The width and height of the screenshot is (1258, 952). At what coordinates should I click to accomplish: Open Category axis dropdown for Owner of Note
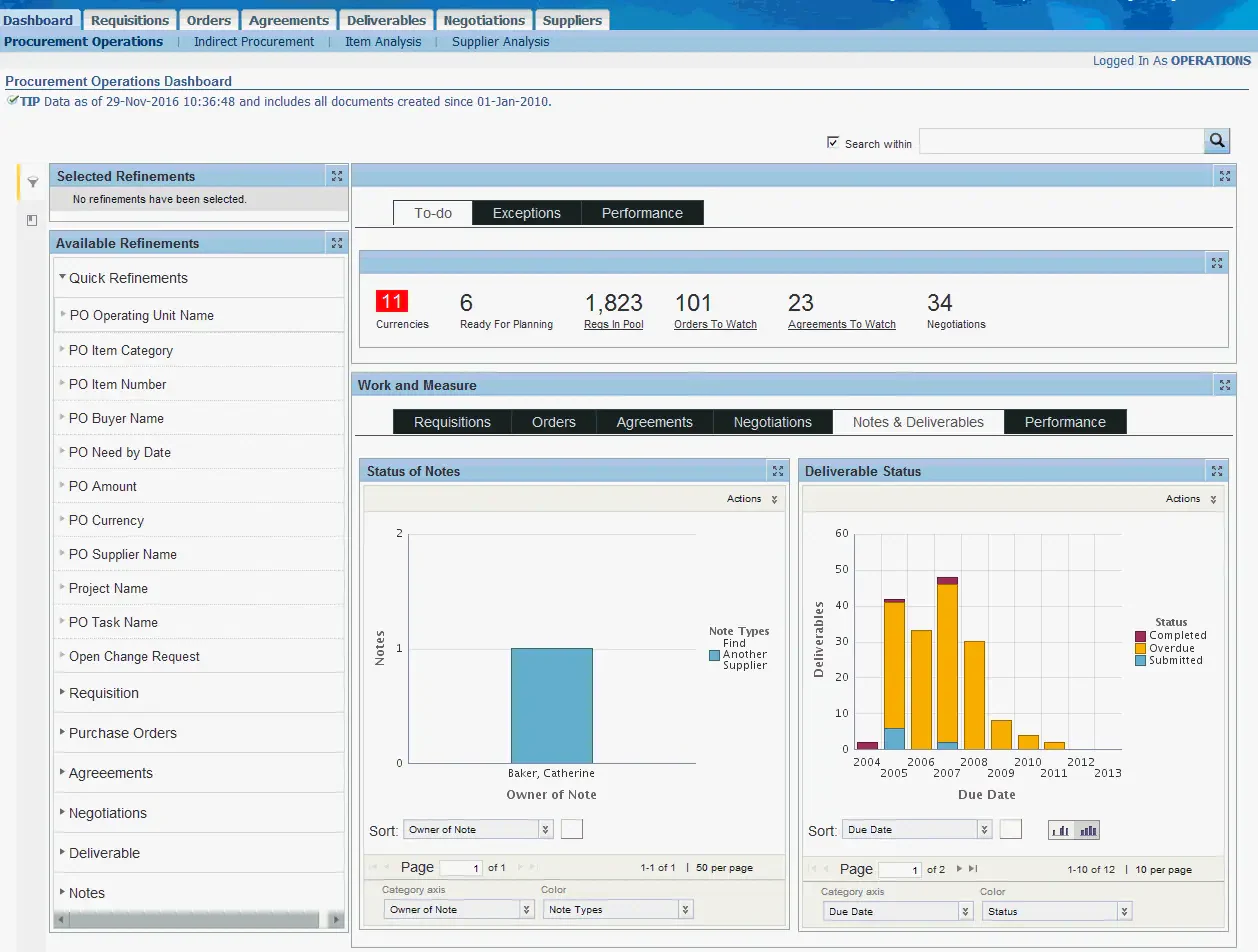point(459,909)
